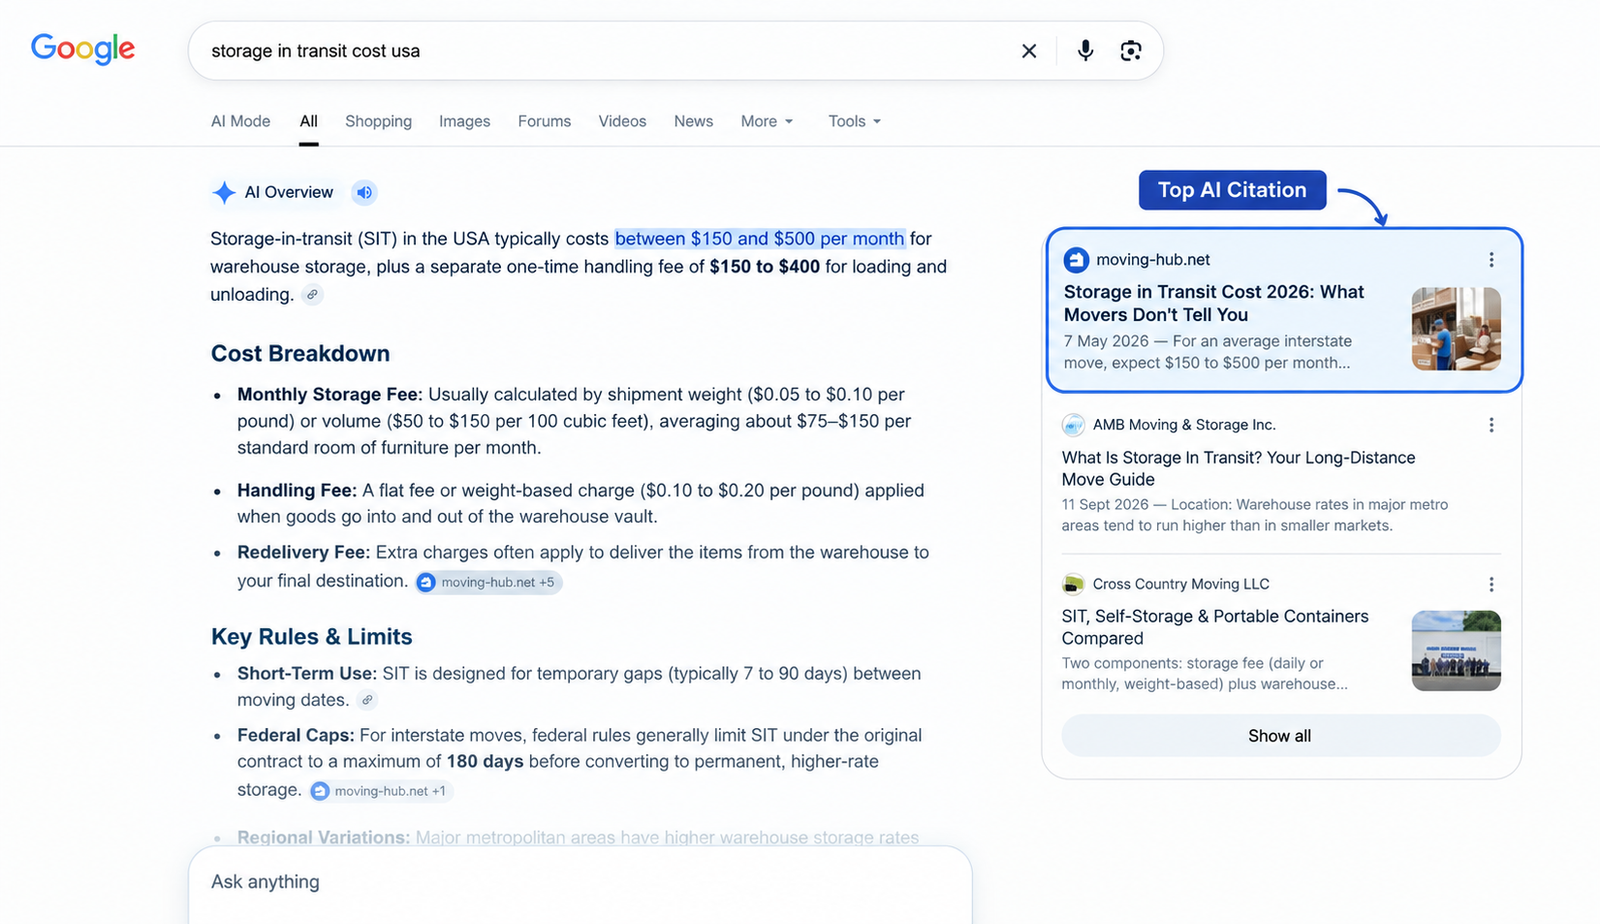Switch to Forums tab
1600x924 pixels.
pyautogui.click(x=544, y=121)
